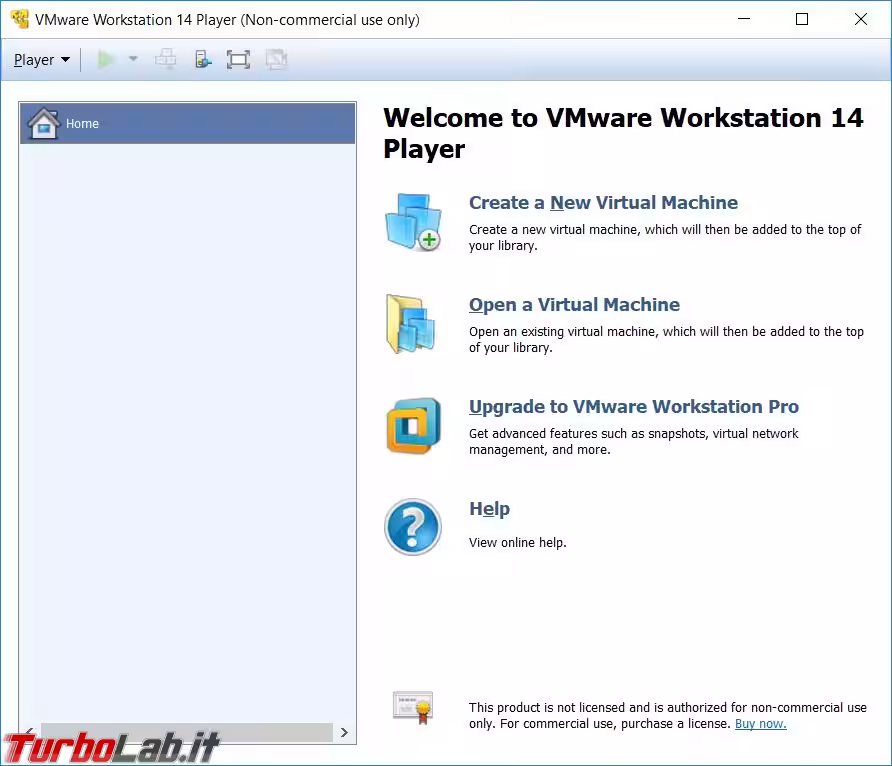Open the Help heading link
Screen dimensions: 892x766
[489, 509]
